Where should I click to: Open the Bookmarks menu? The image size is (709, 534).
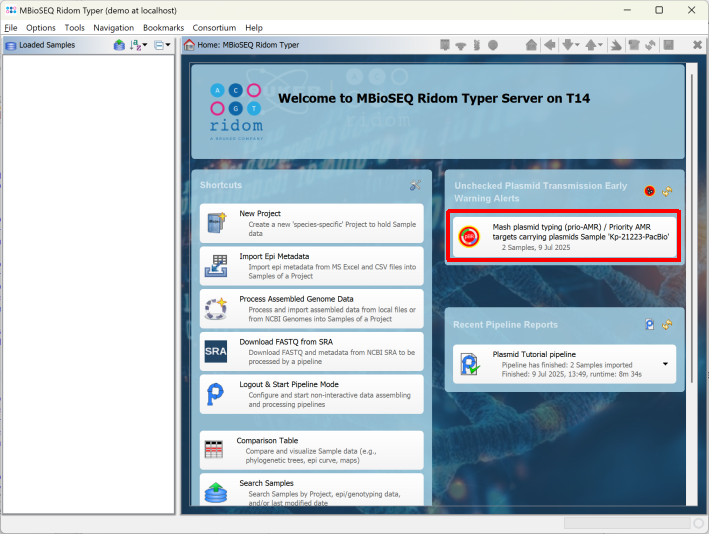(163, 28)
